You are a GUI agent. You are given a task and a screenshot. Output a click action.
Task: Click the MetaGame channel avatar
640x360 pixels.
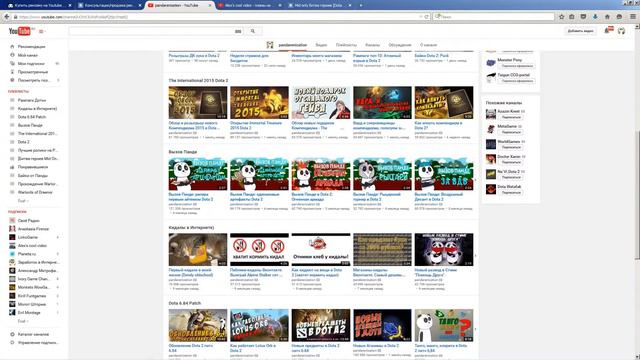tap(491, 129)
